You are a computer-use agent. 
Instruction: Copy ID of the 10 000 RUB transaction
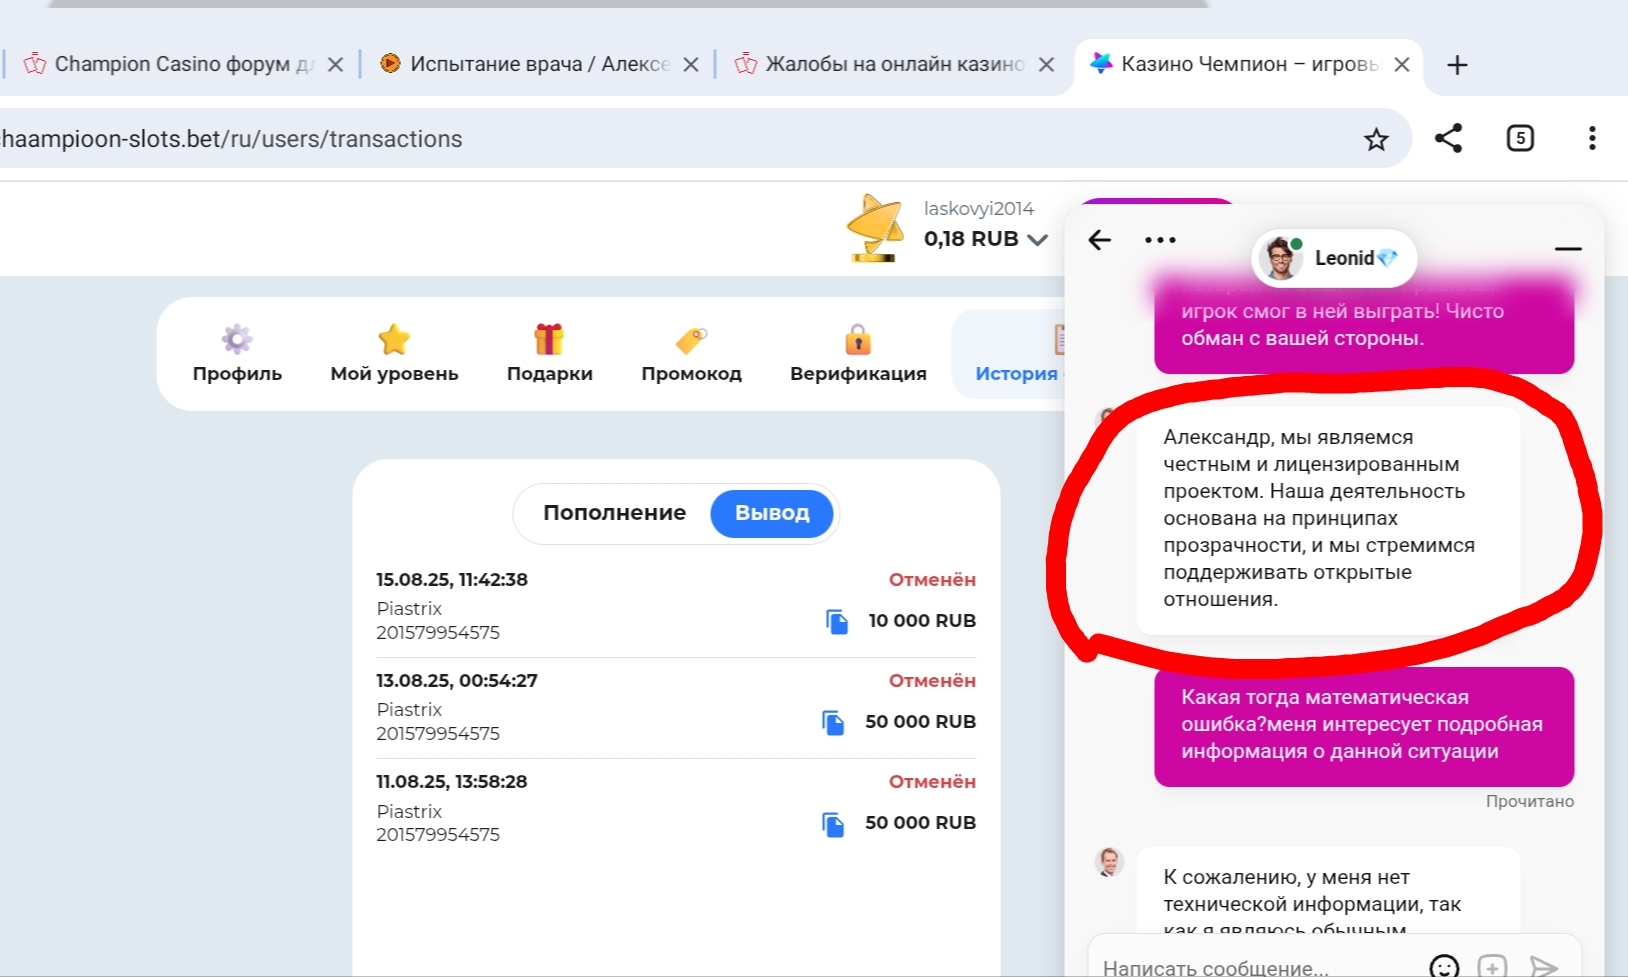(x=837, y=621)
